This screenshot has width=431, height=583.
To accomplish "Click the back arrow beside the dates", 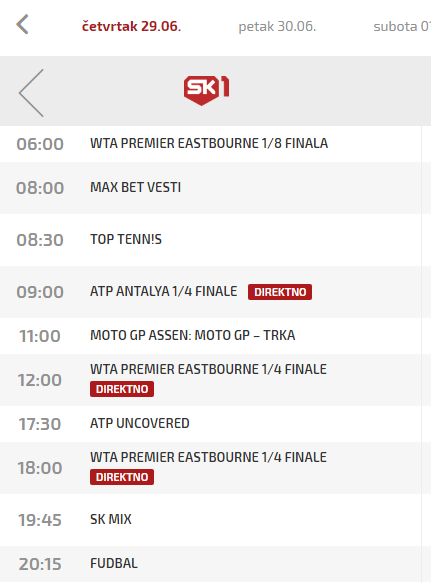I will point(22,25).
